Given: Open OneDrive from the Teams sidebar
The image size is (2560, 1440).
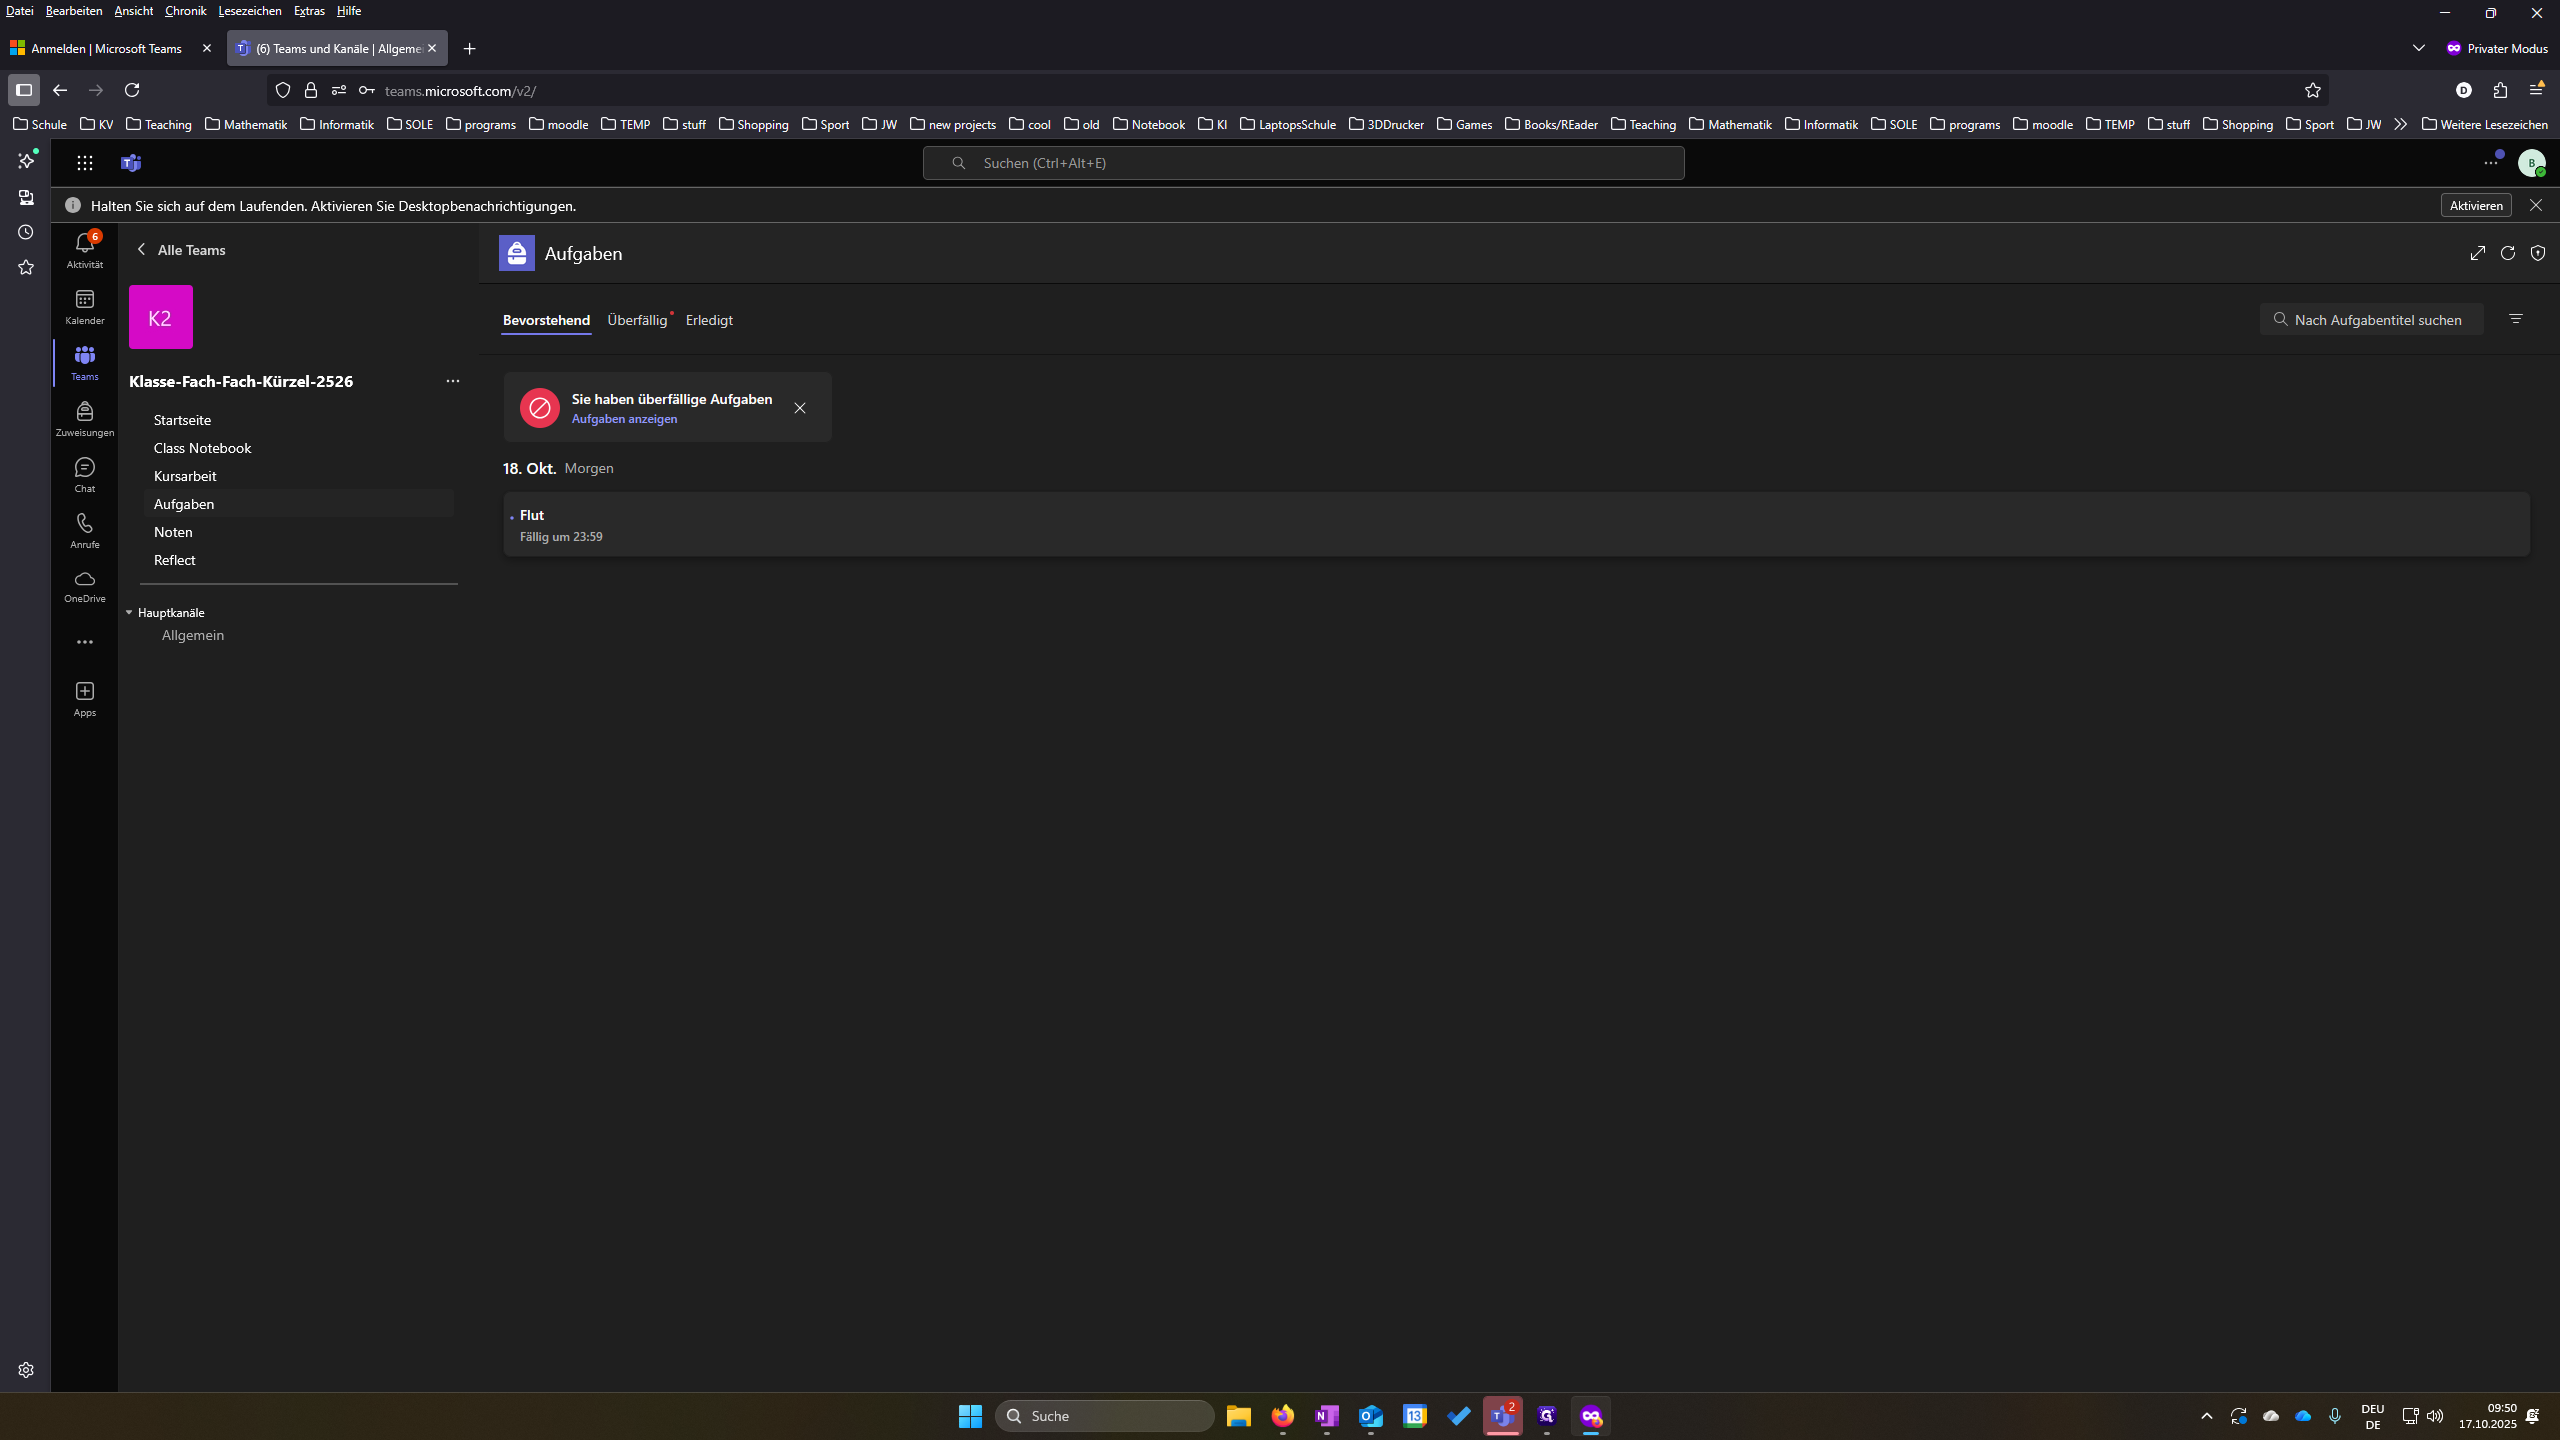Looking at the screenshot, I should click(x=84, y=586).
